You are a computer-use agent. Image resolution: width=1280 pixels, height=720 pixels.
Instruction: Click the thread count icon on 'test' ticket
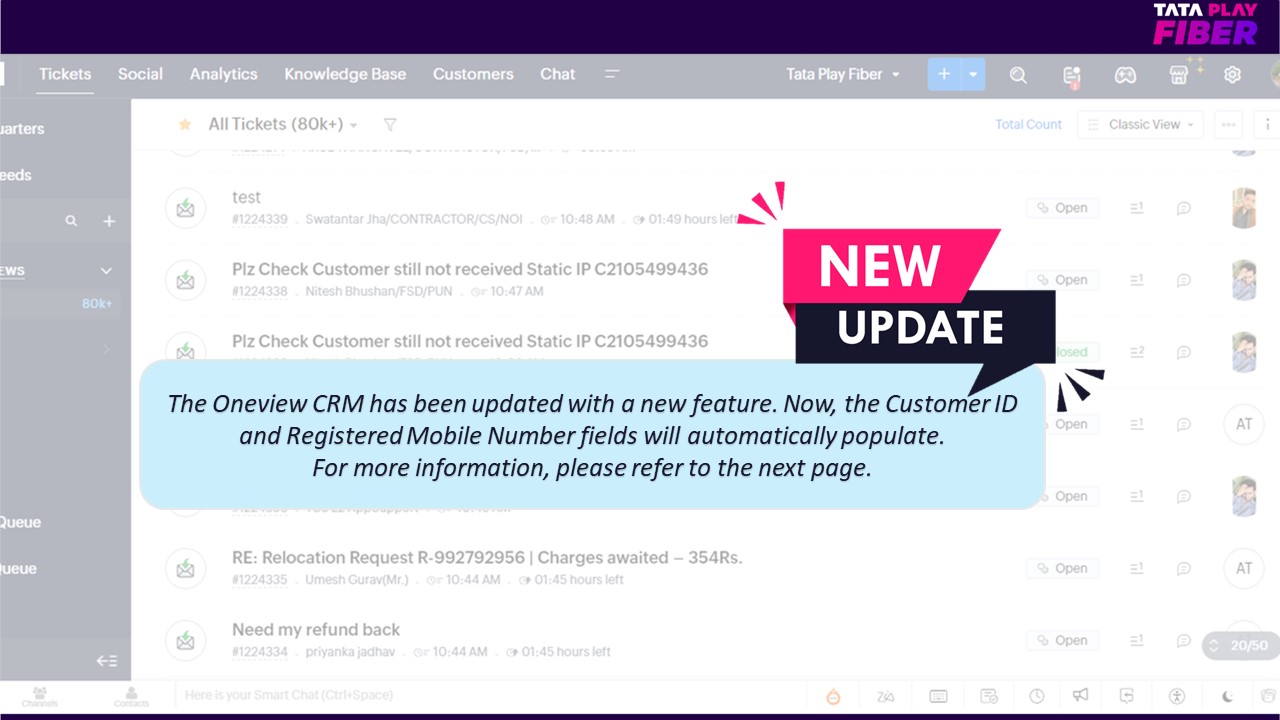(1136, 208)
